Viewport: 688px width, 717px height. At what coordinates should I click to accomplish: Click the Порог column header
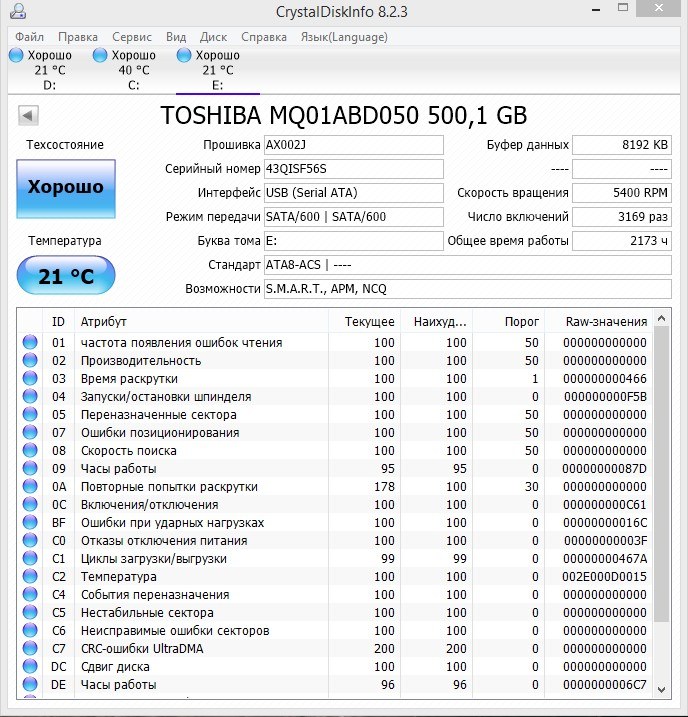coord(508,321)
